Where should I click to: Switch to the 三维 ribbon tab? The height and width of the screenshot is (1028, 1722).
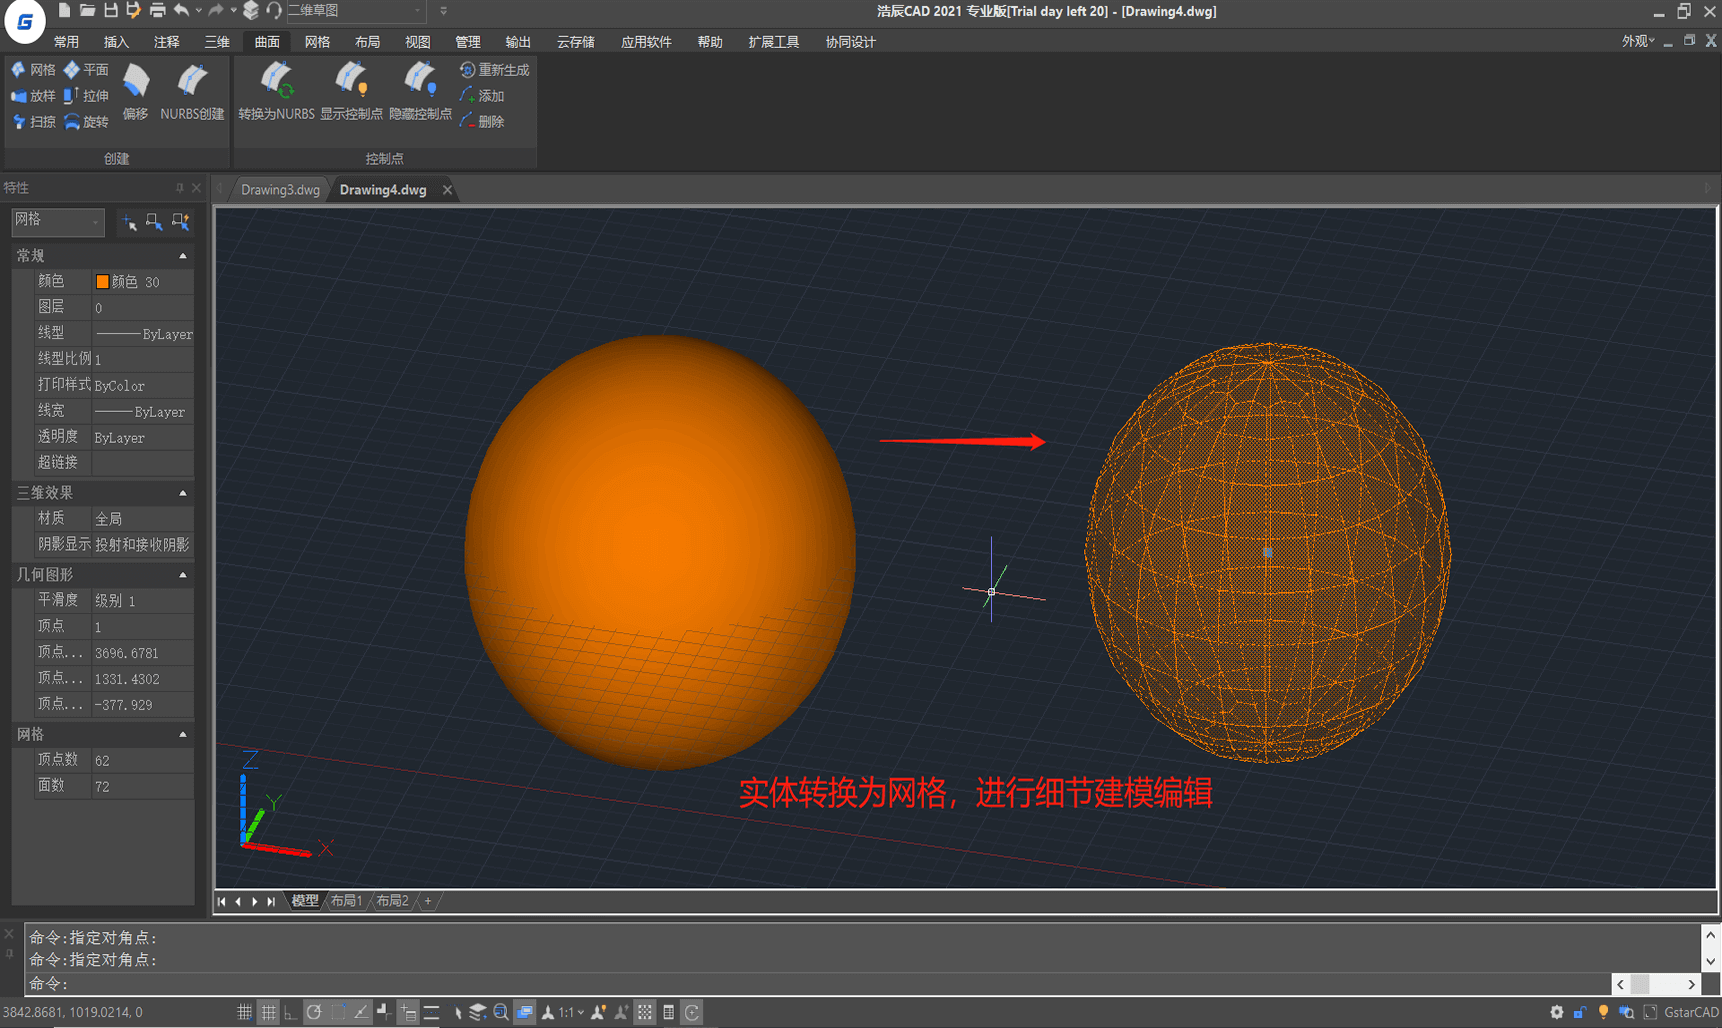tap(216, 42)
